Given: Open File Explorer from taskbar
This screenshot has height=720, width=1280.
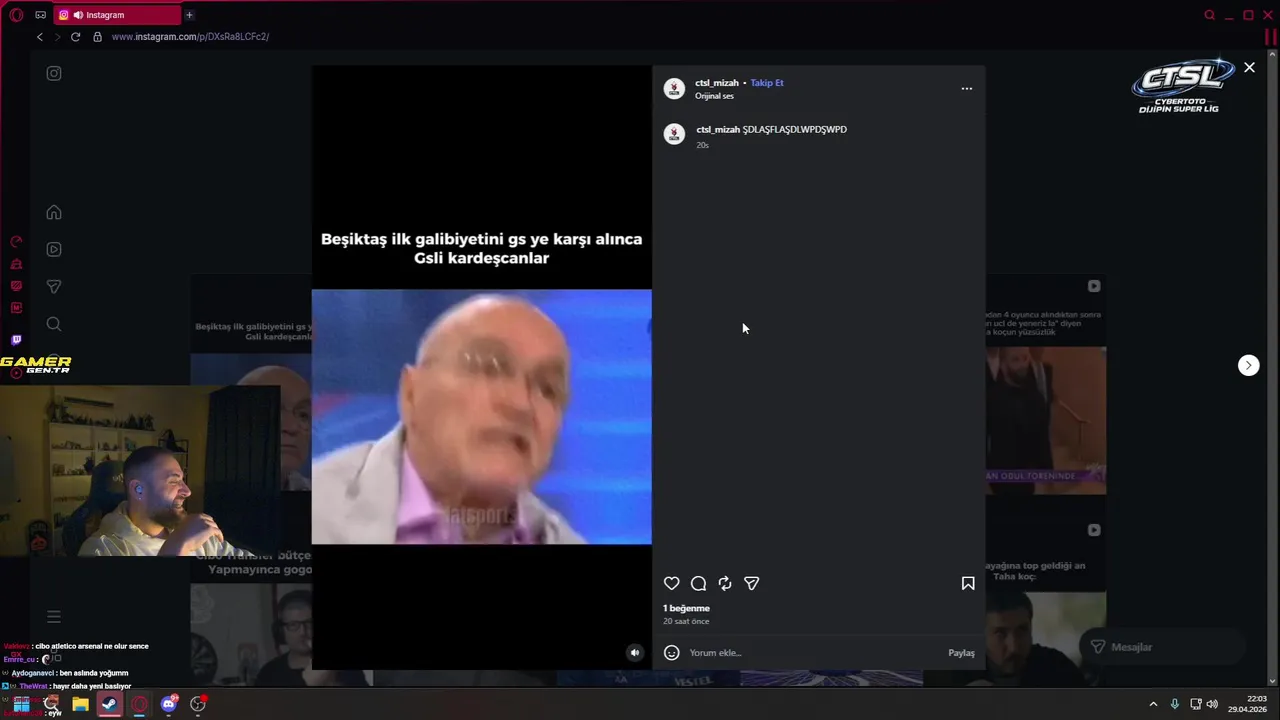Looking at the screenshot, I should pos(80,704).
